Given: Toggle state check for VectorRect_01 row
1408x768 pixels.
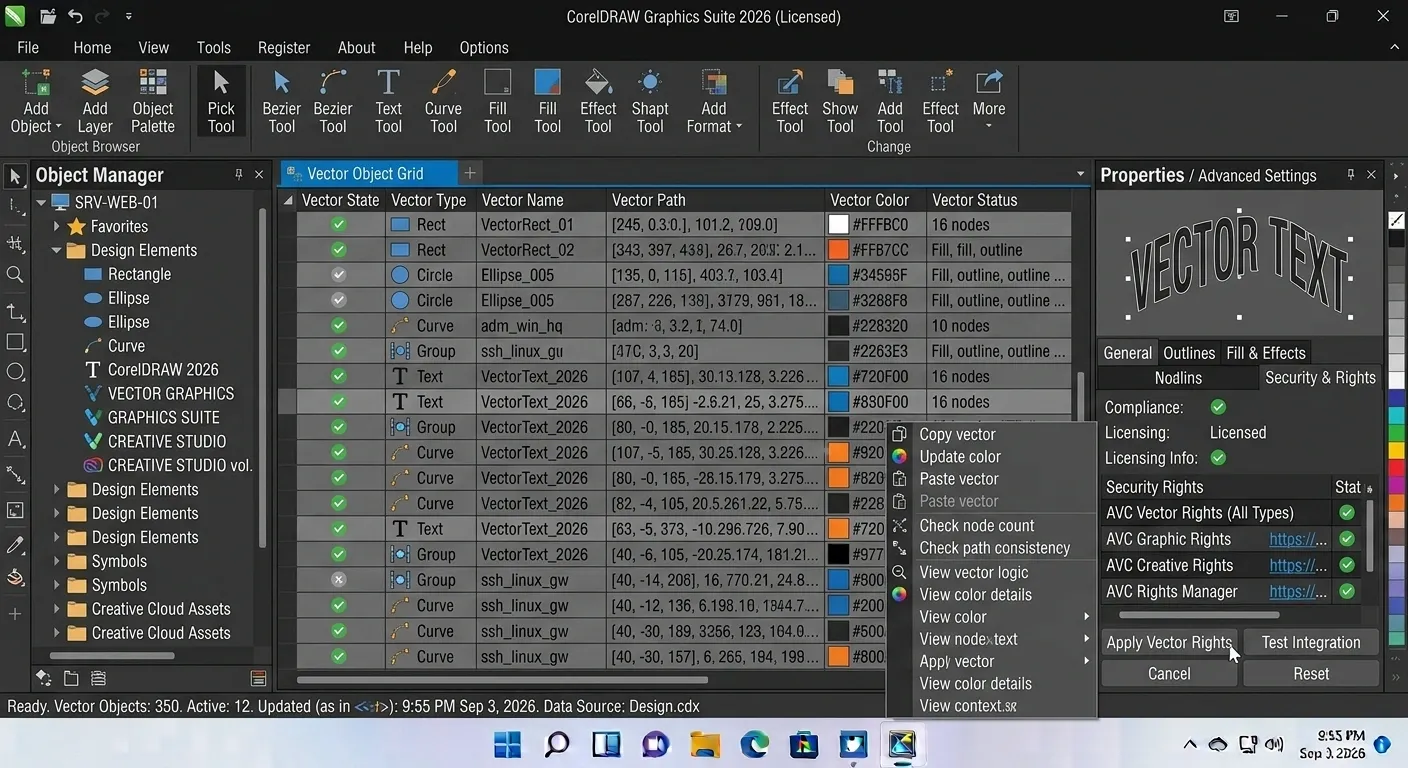Looking at the screenshot, I should click(339, 225).
